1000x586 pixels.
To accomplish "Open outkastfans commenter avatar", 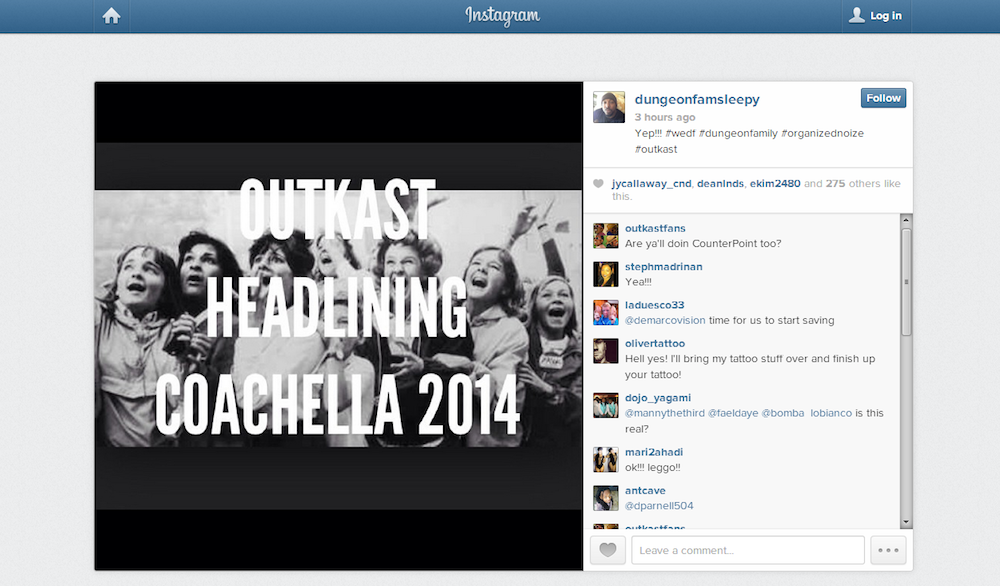I will point(606,236).
